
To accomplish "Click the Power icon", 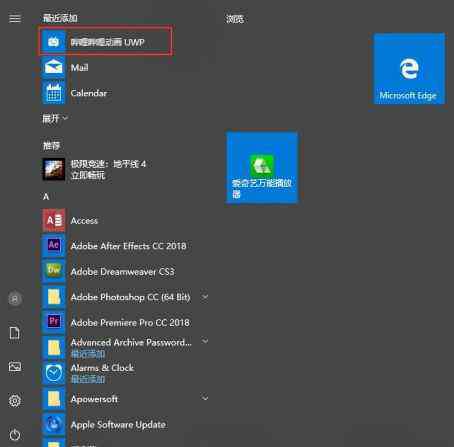I will [x=15, y=435].
